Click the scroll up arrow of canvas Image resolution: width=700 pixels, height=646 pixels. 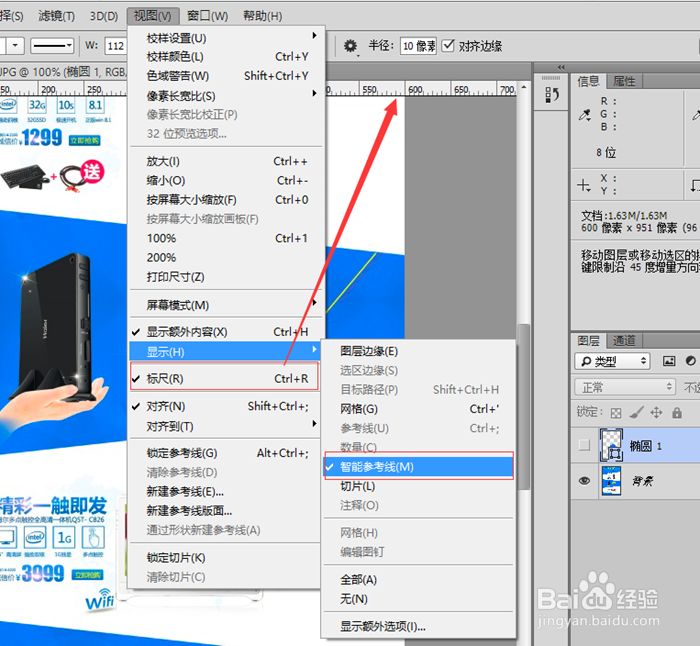click(x=524, y=87)
